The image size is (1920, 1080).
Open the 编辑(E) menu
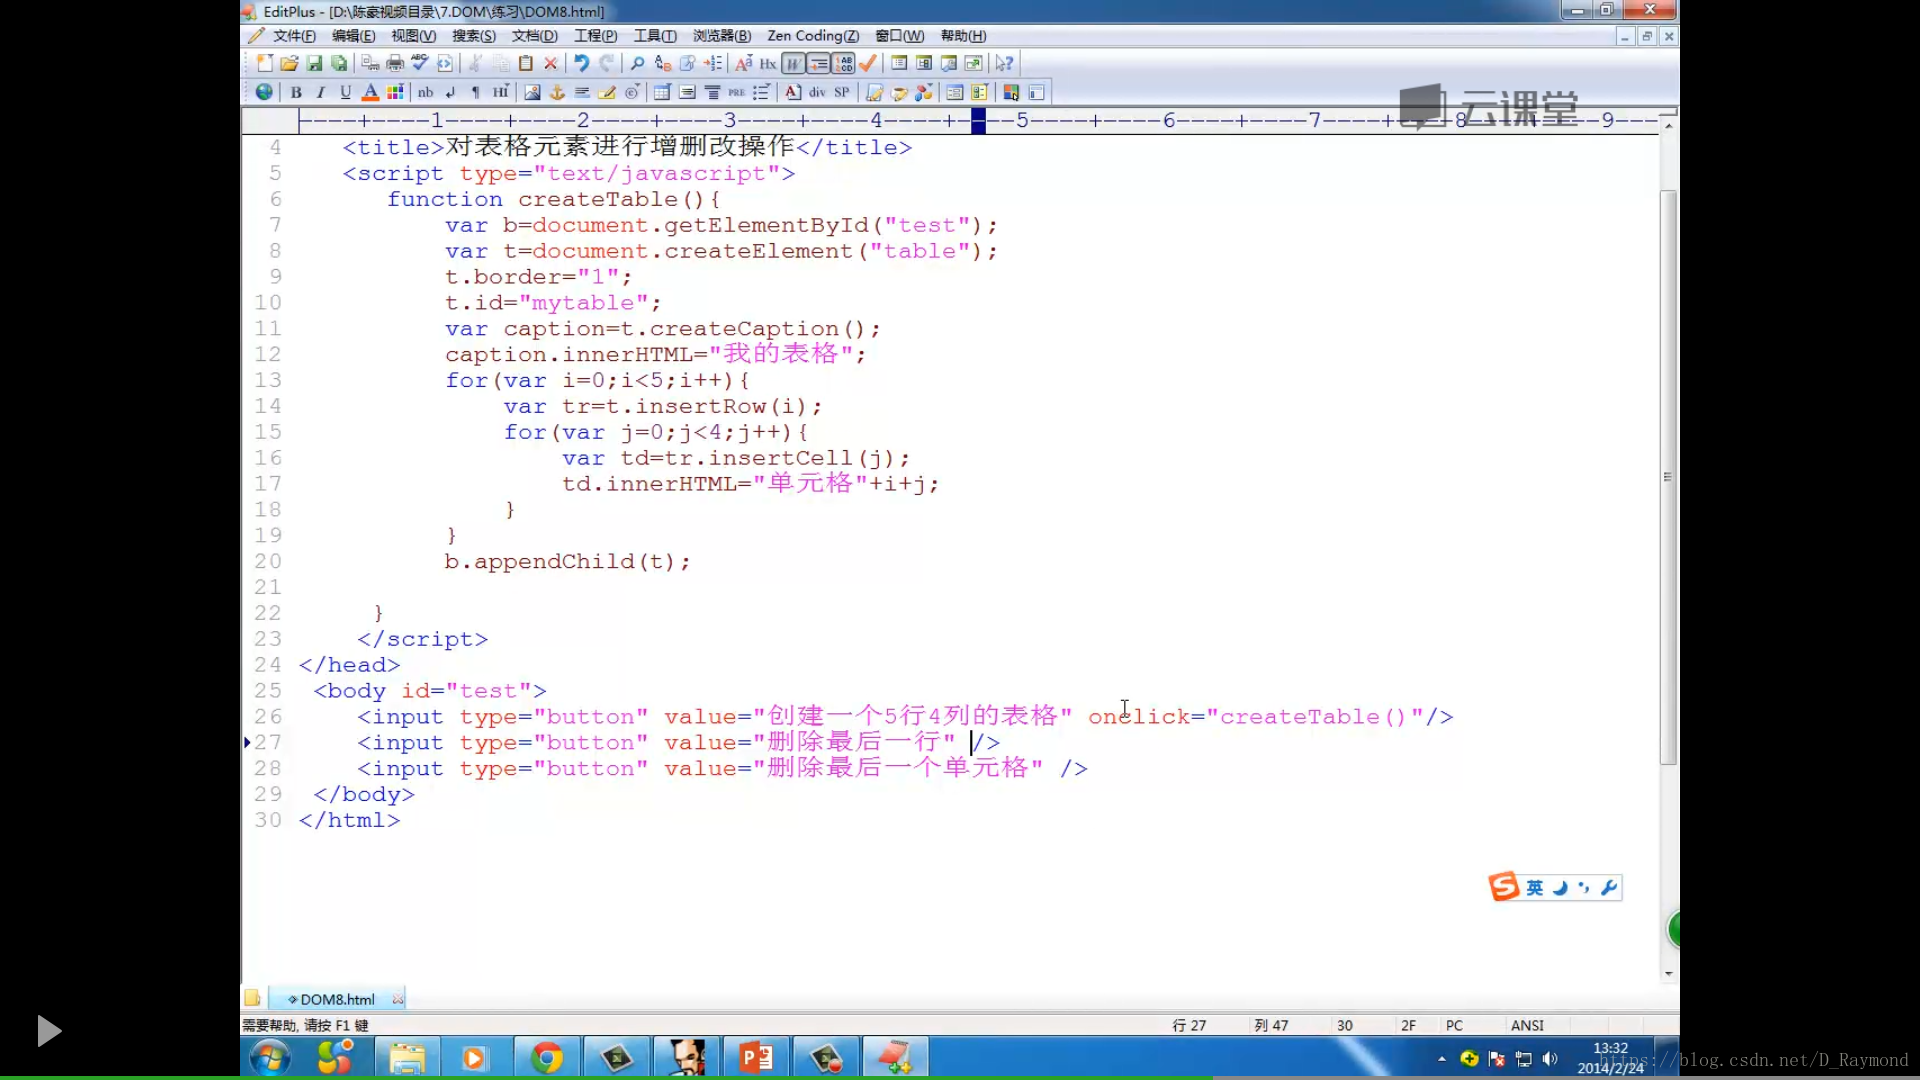(353, 36)
